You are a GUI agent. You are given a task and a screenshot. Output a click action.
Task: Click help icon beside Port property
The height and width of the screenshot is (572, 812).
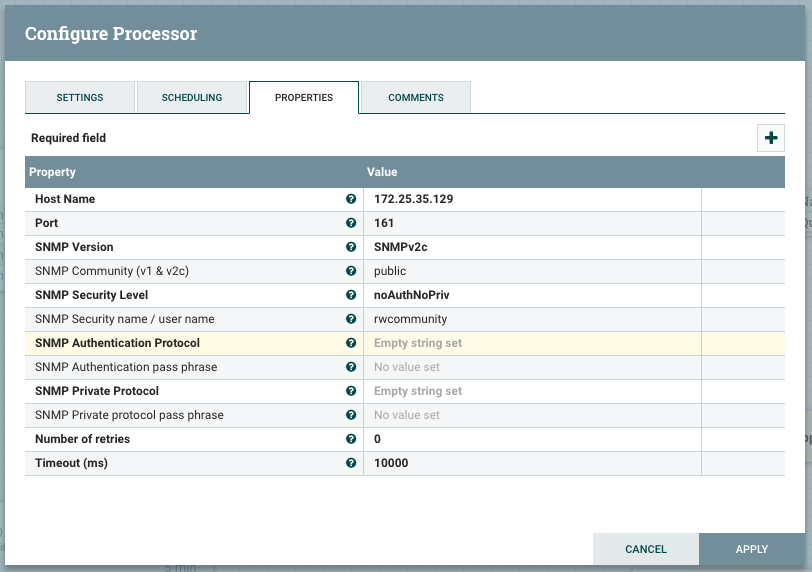tap(351, 223)
